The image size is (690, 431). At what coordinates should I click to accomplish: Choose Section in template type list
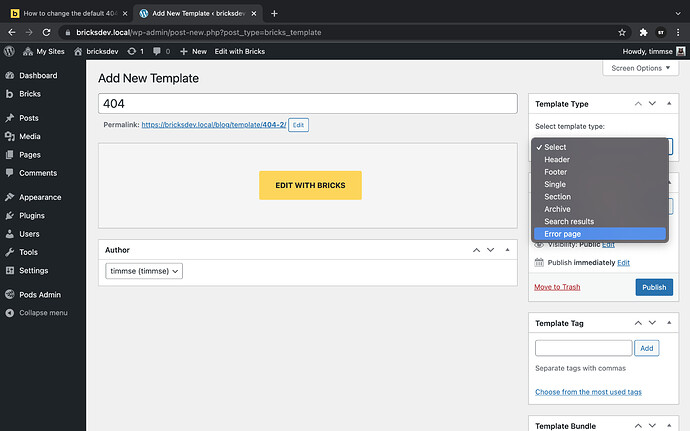[x=600, y=196]
